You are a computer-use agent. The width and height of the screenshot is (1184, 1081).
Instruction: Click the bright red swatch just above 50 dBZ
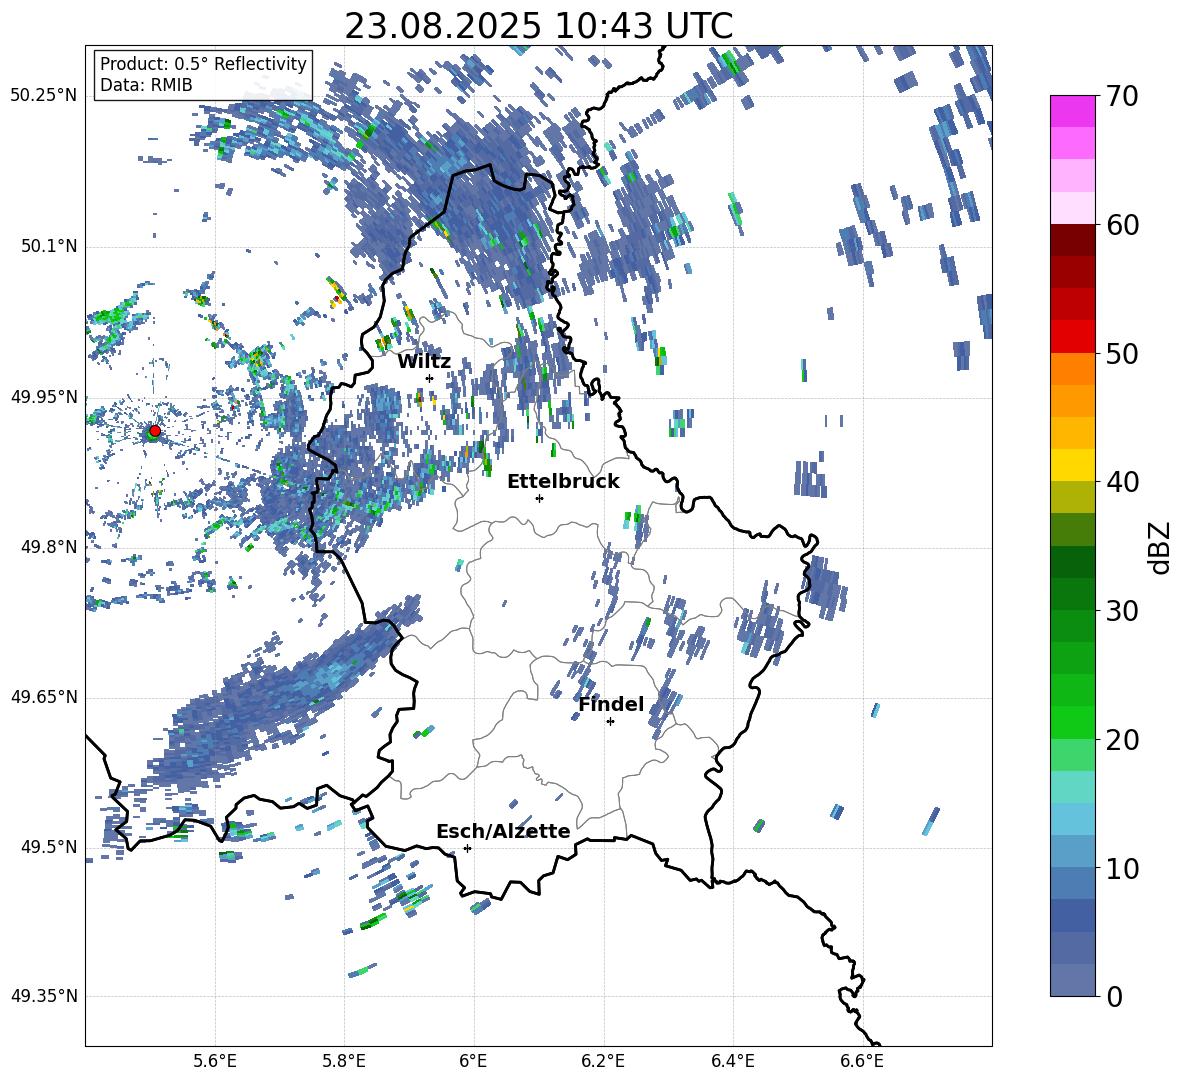coord(1072,337)
